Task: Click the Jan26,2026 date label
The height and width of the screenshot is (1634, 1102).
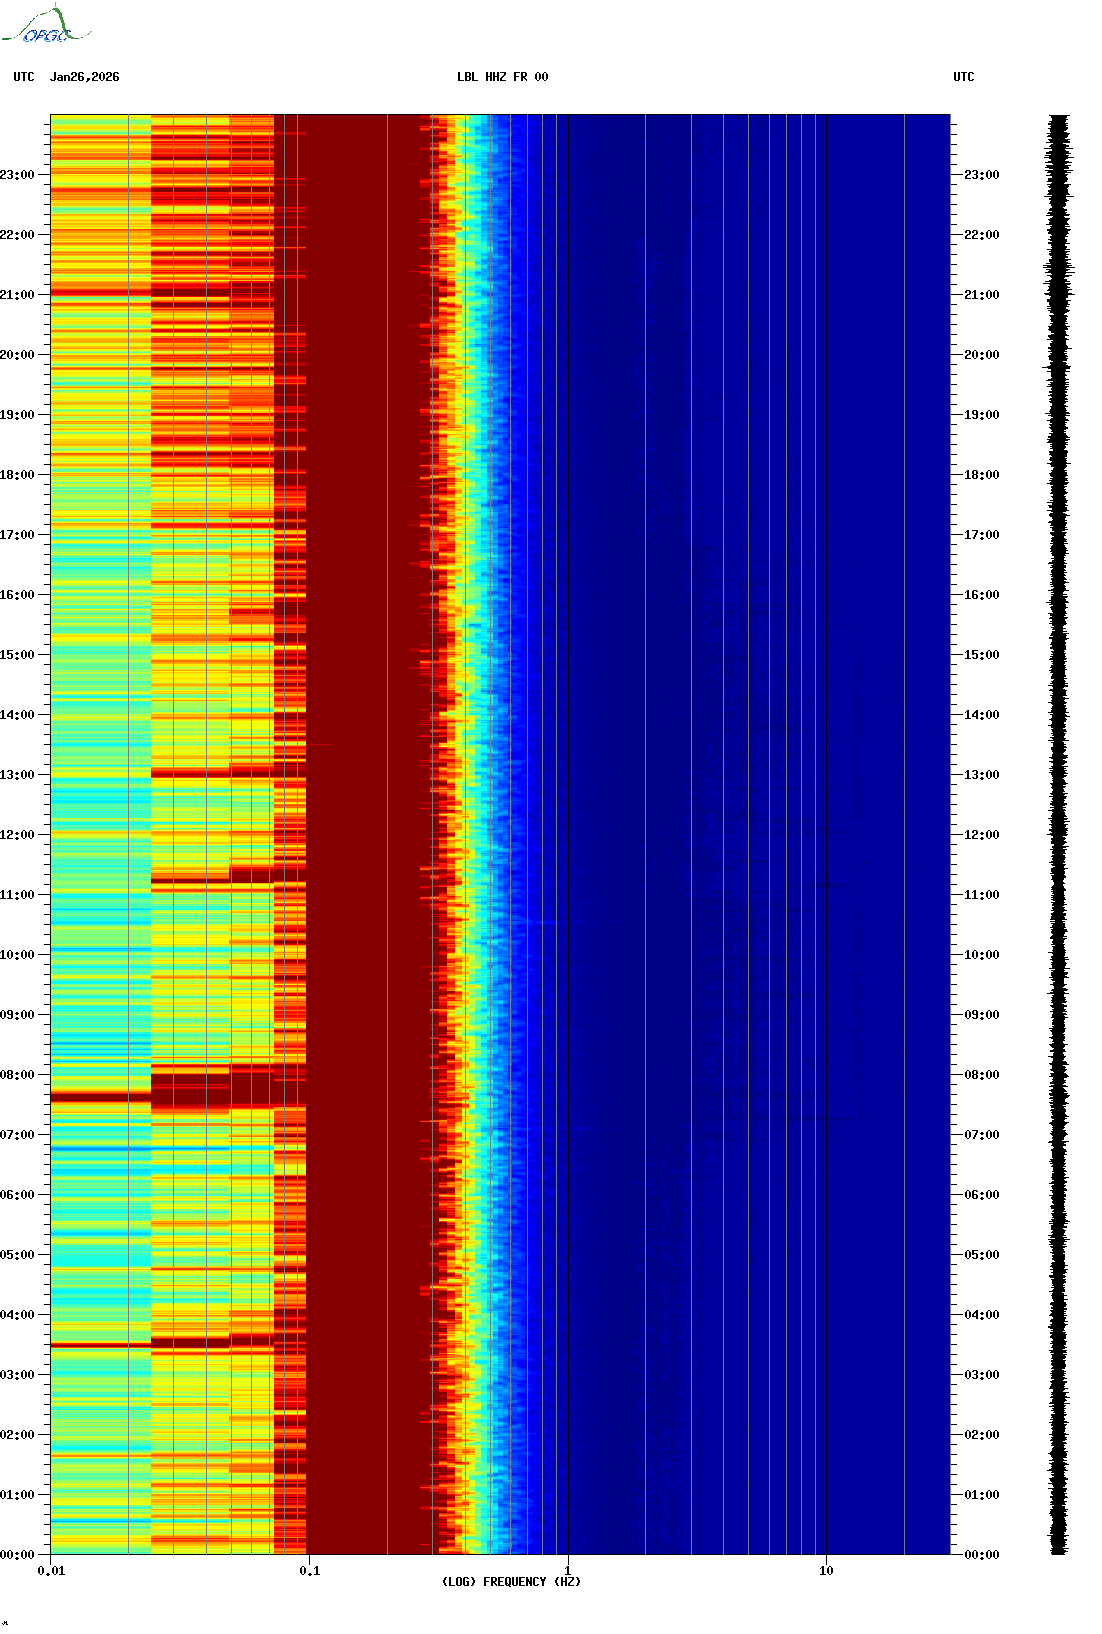Action: pos(84,77)
